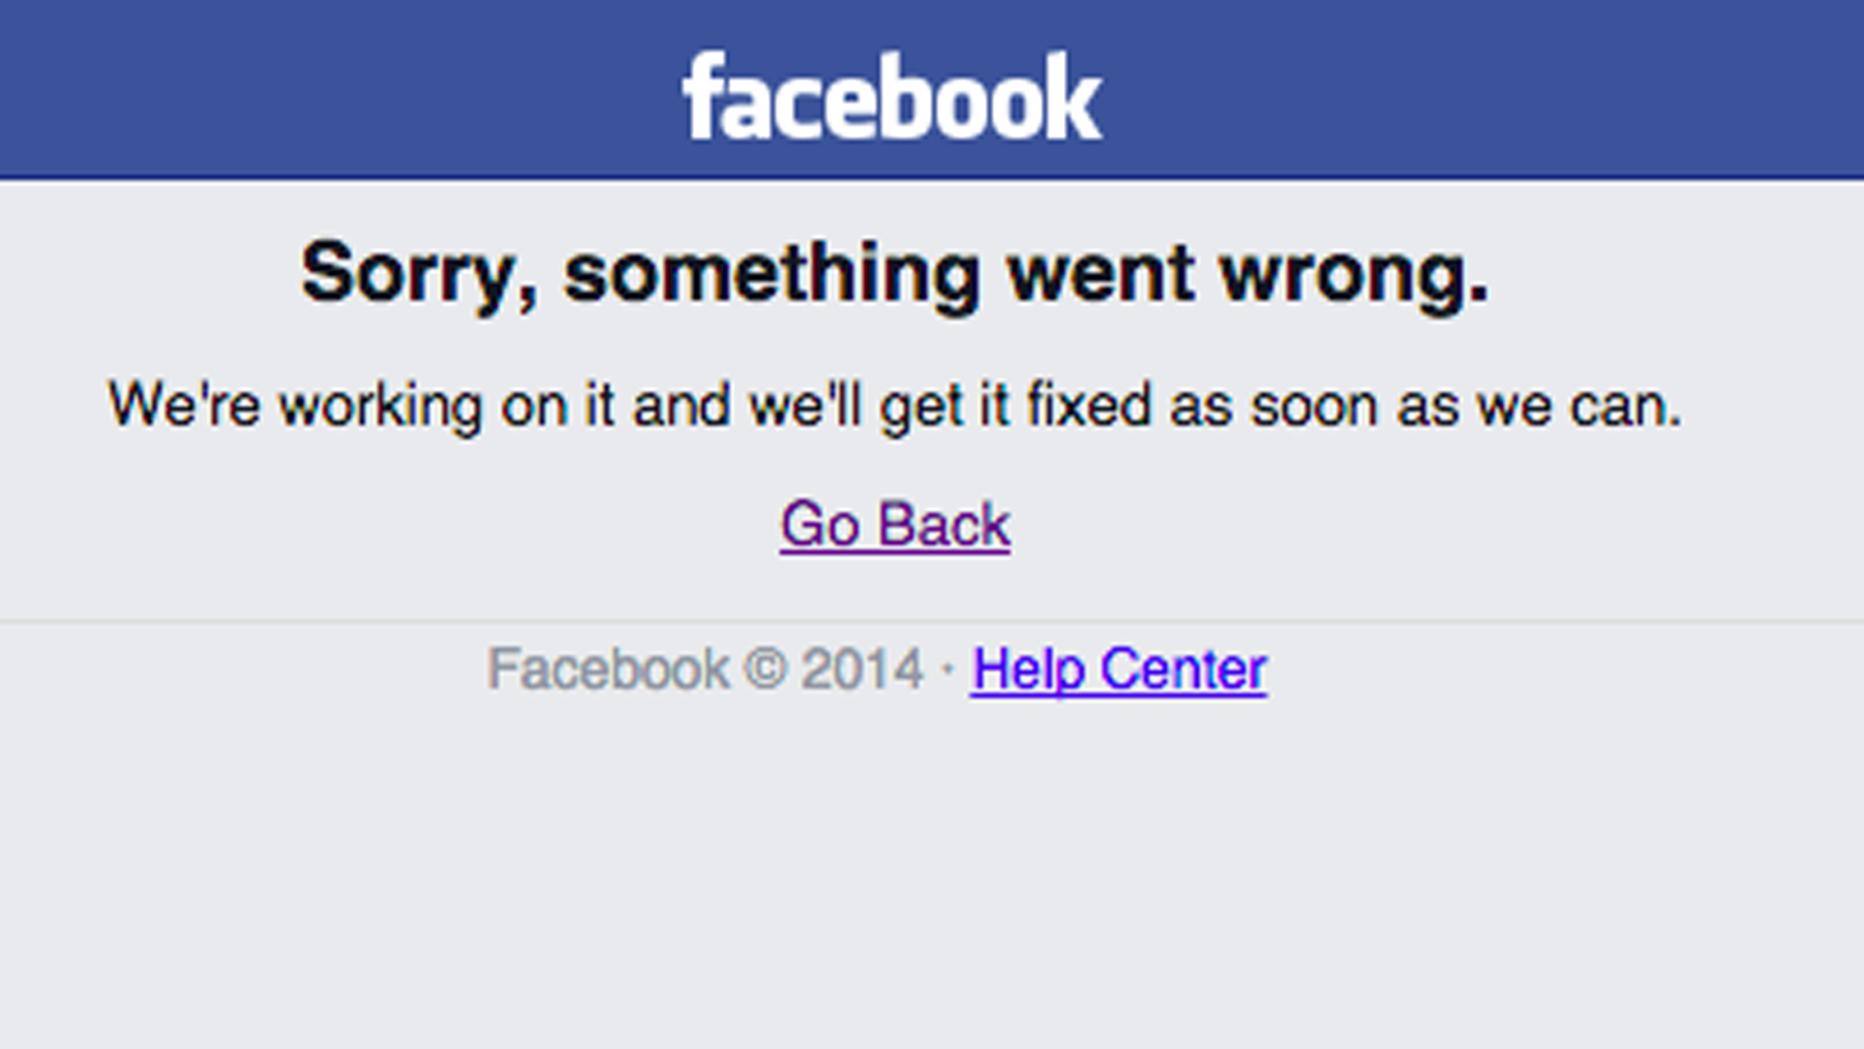
Task: Open the Help Center link
Action: [x=1119, y=669]
